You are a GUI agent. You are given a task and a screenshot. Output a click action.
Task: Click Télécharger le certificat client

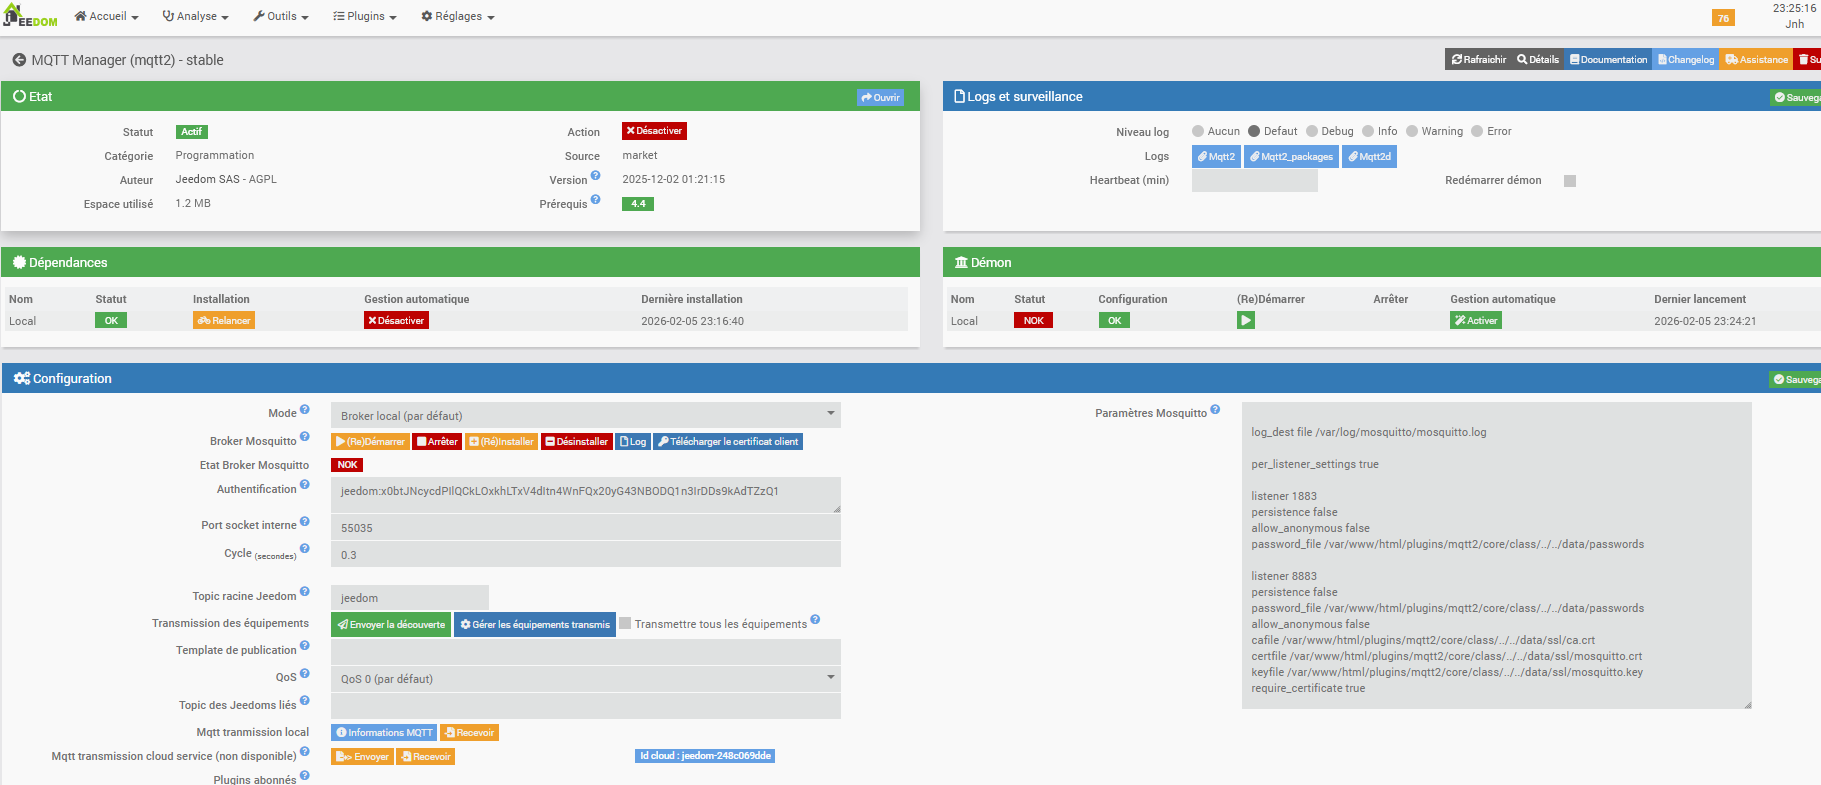(728, 442)
